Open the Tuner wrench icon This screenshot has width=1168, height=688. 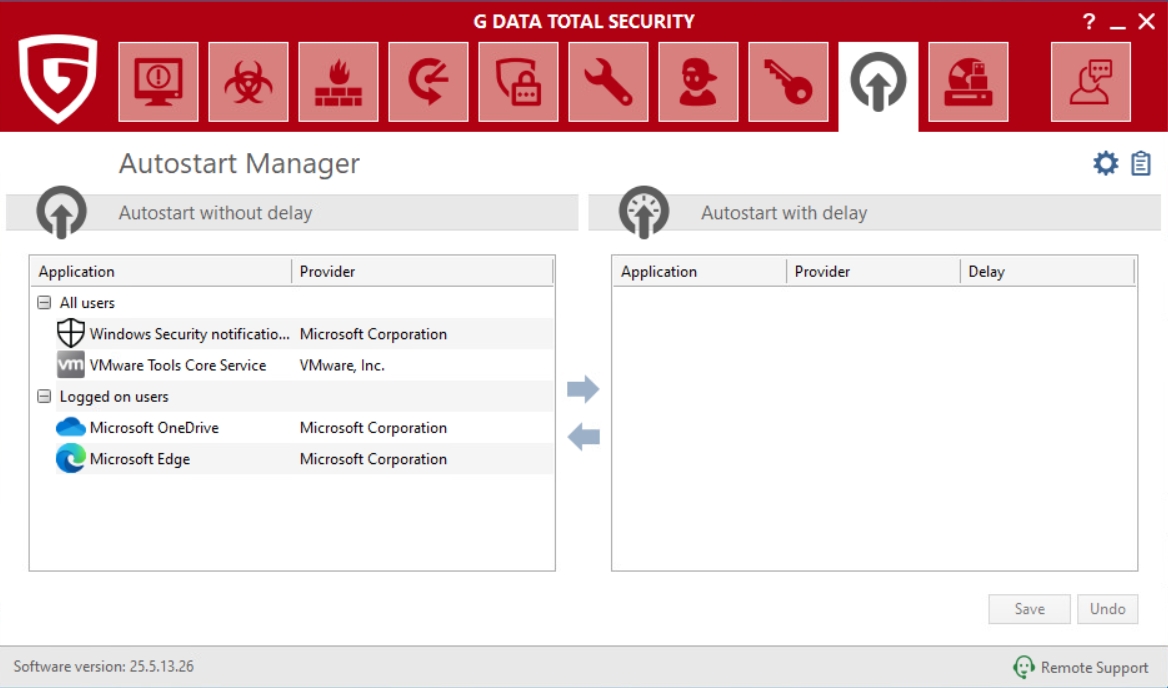(x=608, y=82)
